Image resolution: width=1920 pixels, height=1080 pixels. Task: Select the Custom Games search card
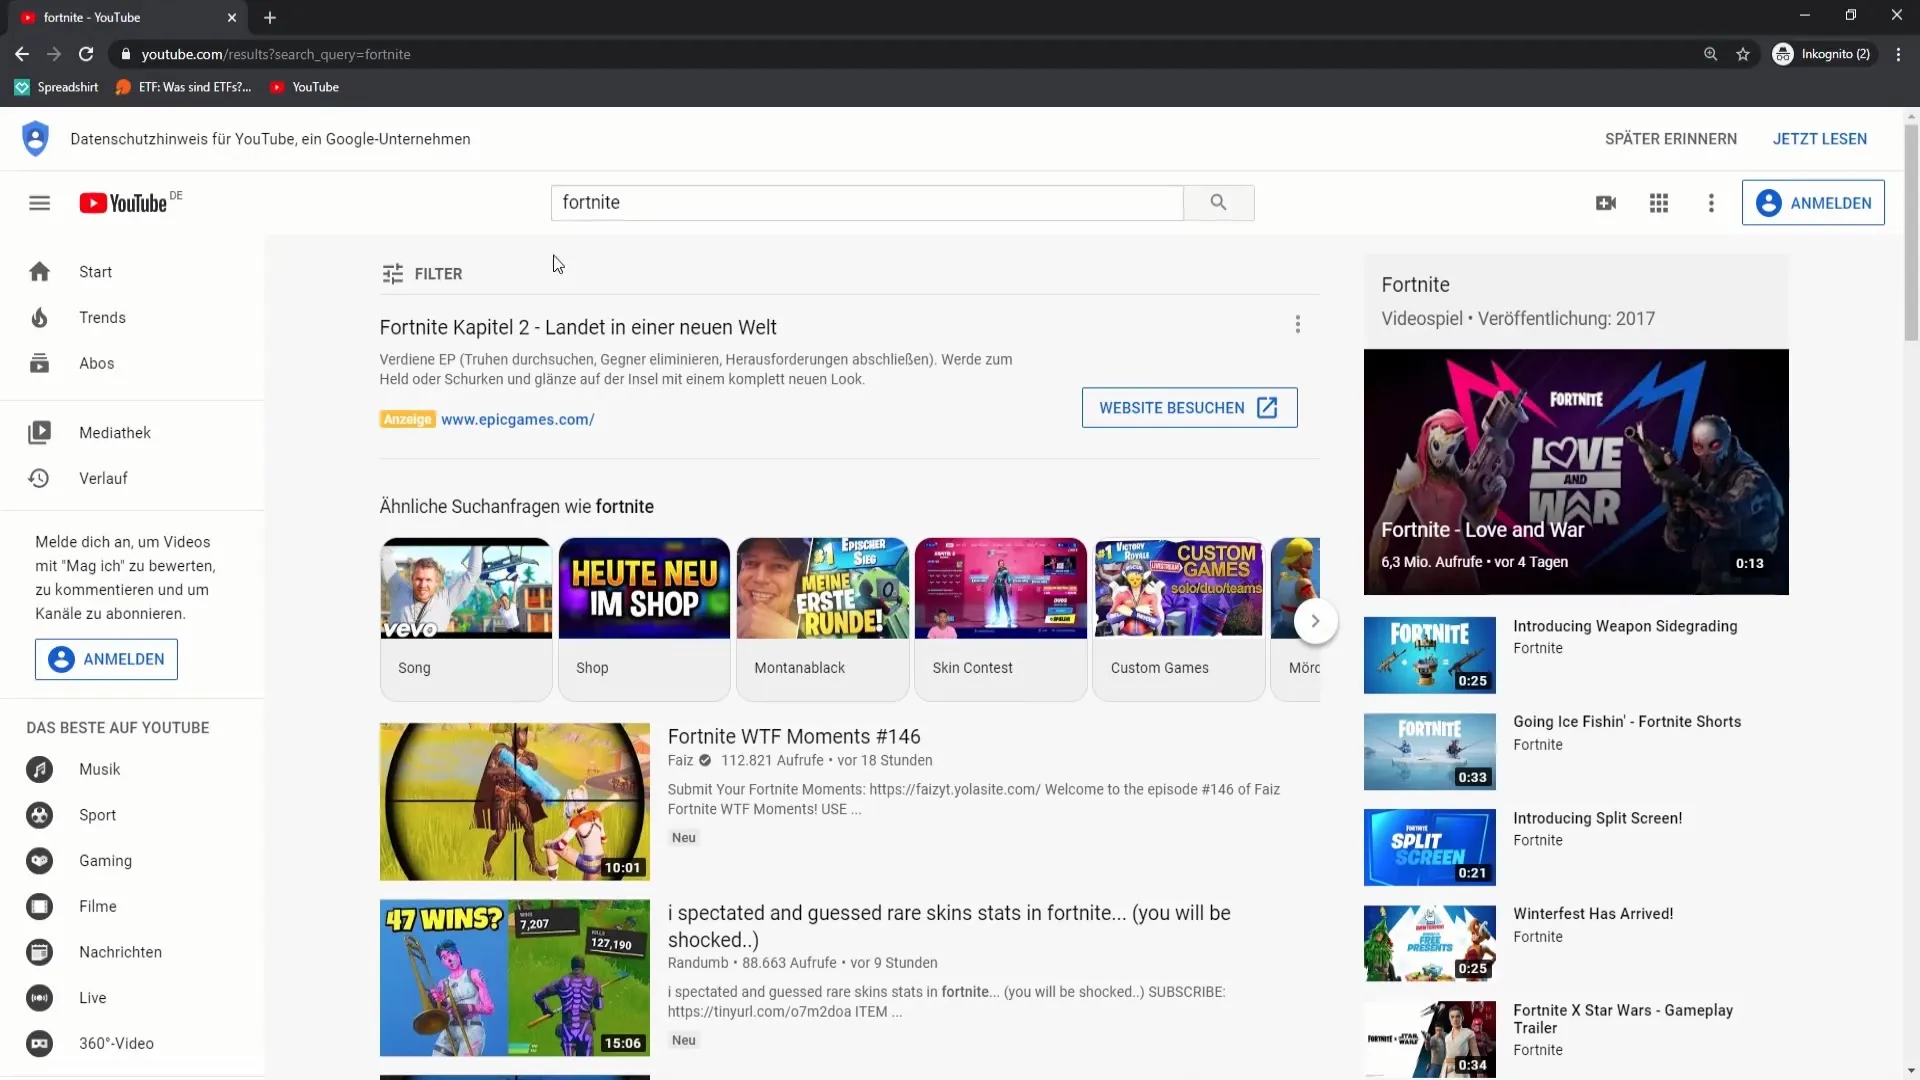(x=1178, y=619)
